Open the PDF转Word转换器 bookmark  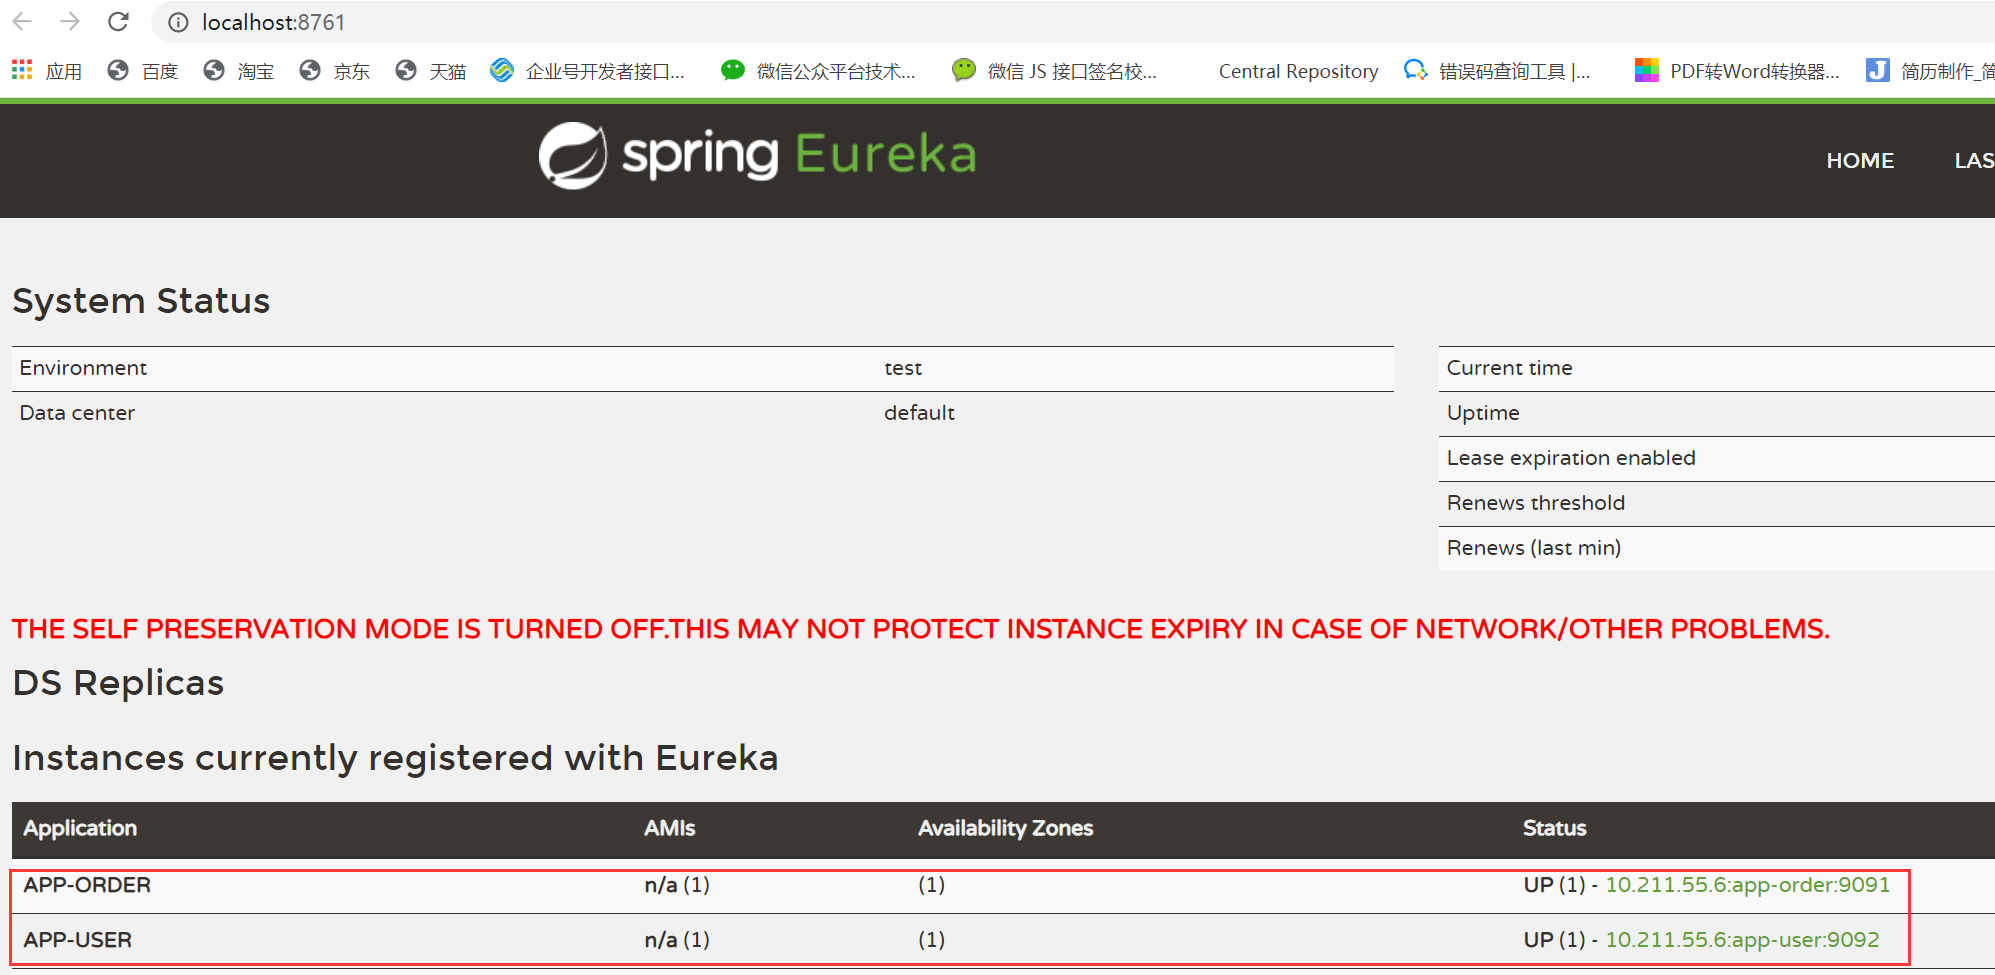(x=1737, y=70)
